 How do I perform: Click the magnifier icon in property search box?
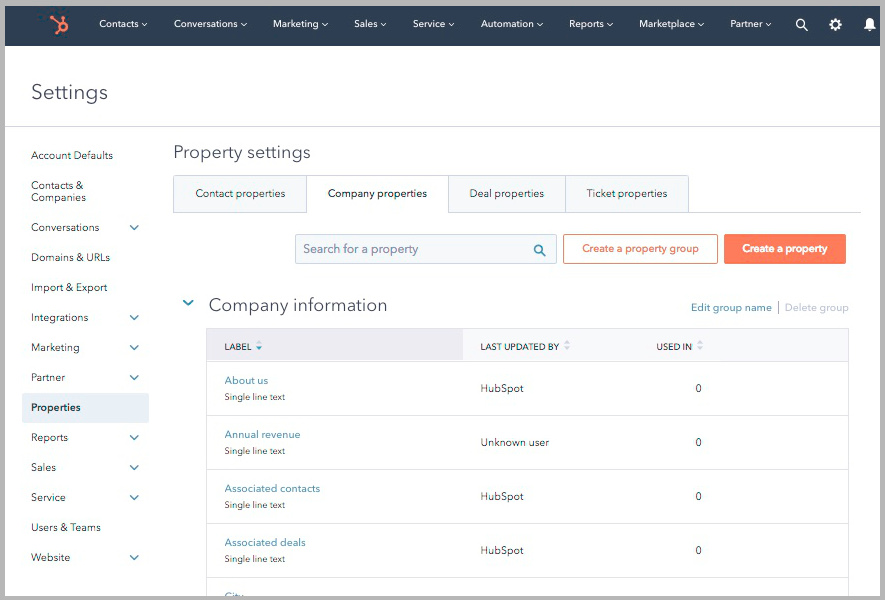[x=540, y=250]
